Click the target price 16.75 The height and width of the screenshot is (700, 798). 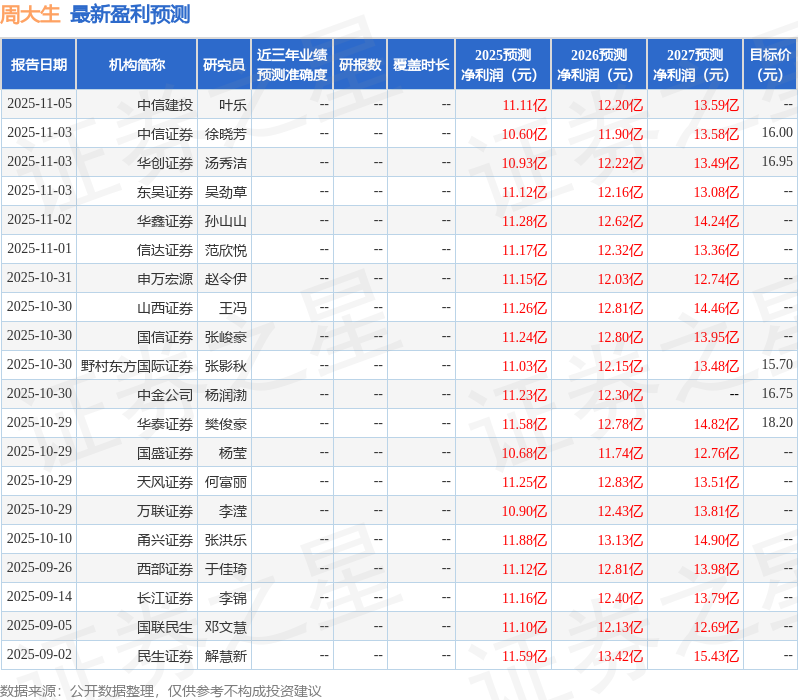[x=777, y=394]
